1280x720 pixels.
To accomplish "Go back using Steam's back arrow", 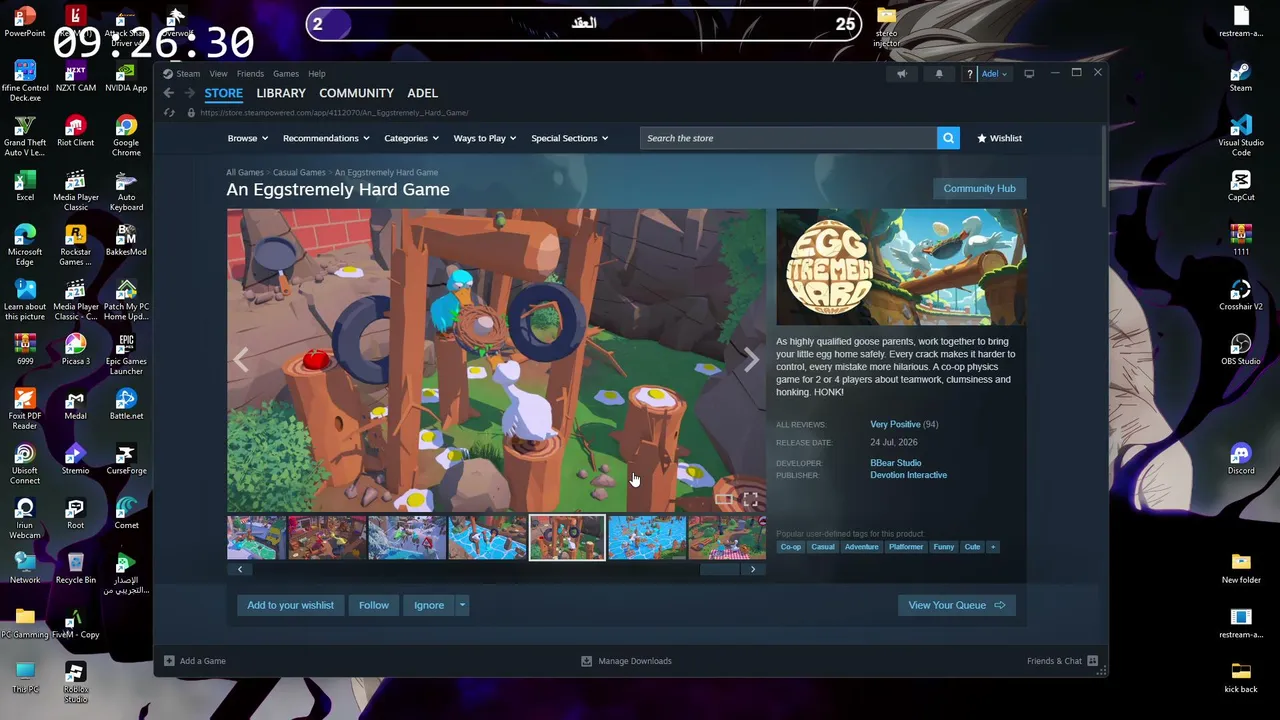I will tap(169, 93).
